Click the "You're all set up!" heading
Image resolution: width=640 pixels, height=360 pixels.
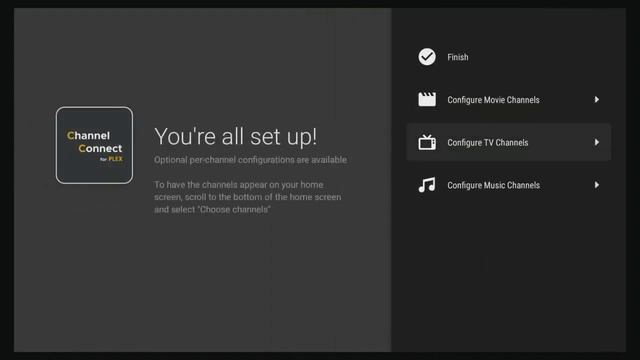tap(236, 137)
